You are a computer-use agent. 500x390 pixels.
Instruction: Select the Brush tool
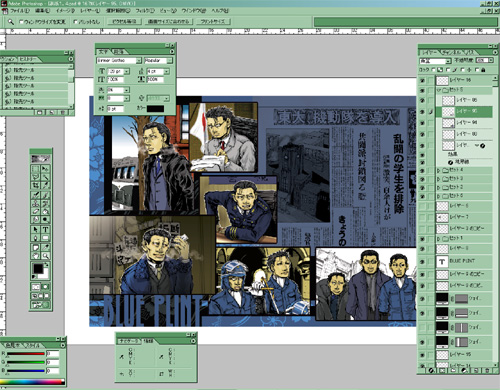coord(45,195)
